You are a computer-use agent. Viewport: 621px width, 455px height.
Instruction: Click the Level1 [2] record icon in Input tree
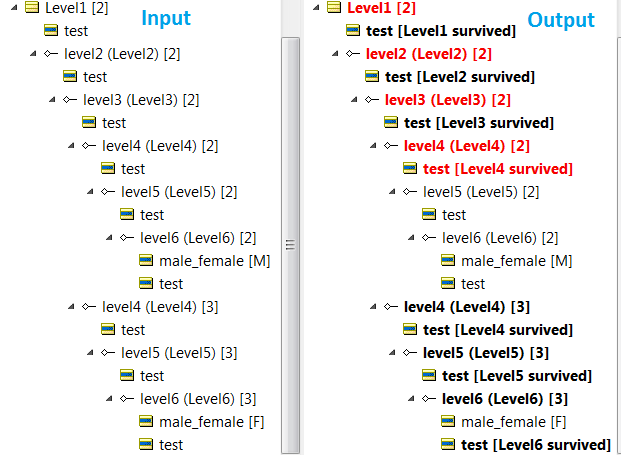32,8
